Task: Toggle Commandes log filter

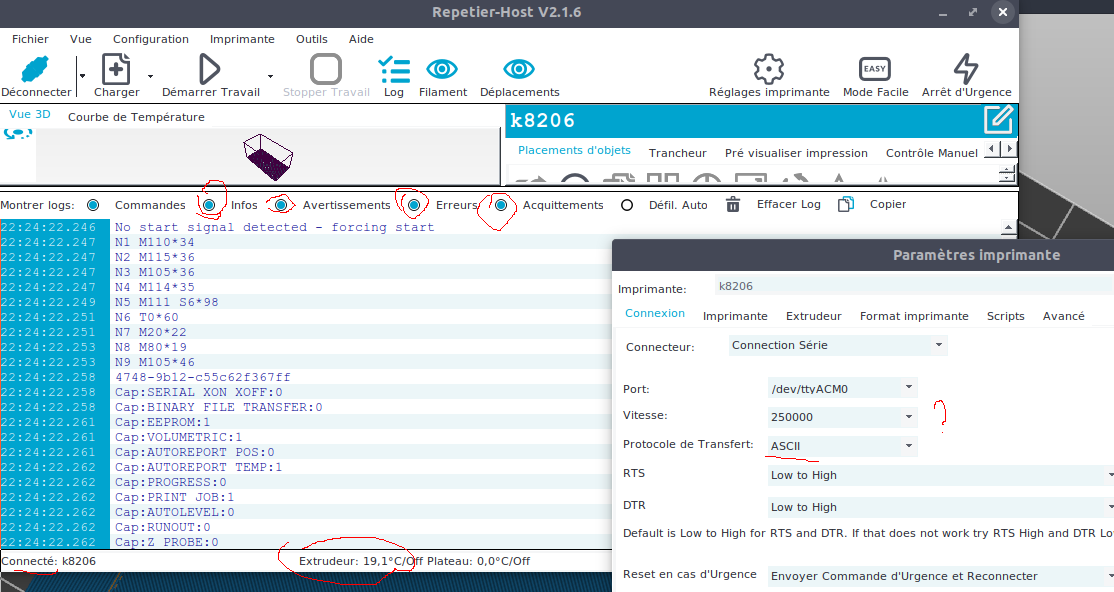Action: click(x=93, y=205)
